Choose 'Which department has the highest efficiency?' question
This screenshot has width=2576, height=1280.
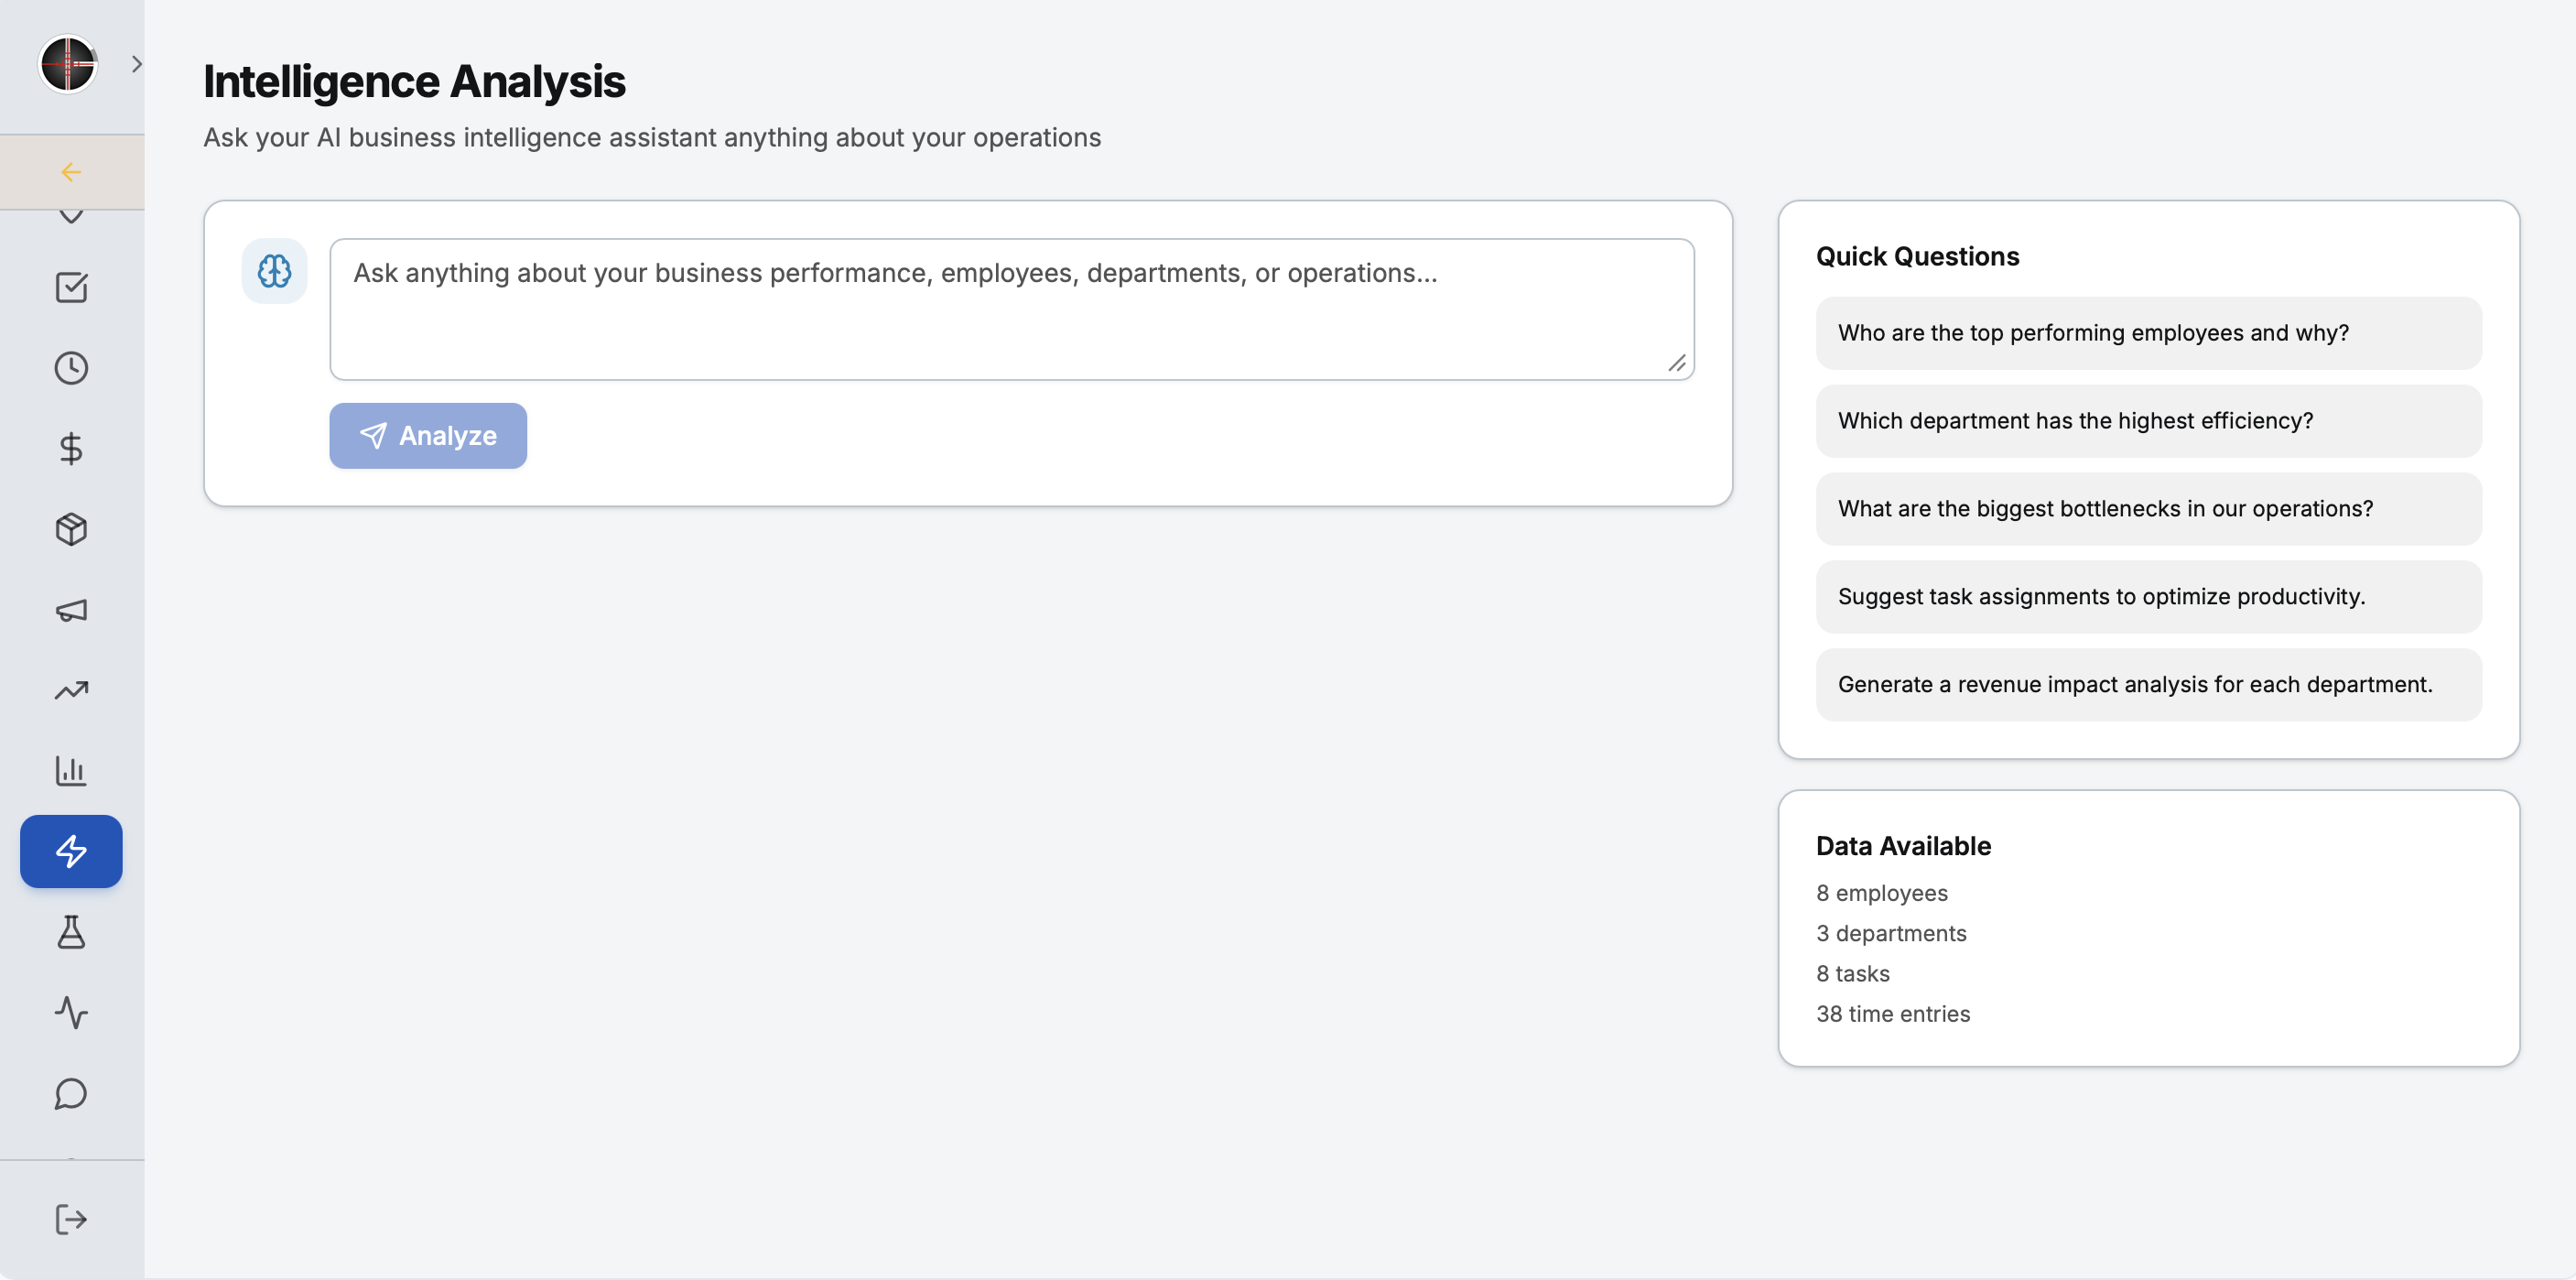2148,421
